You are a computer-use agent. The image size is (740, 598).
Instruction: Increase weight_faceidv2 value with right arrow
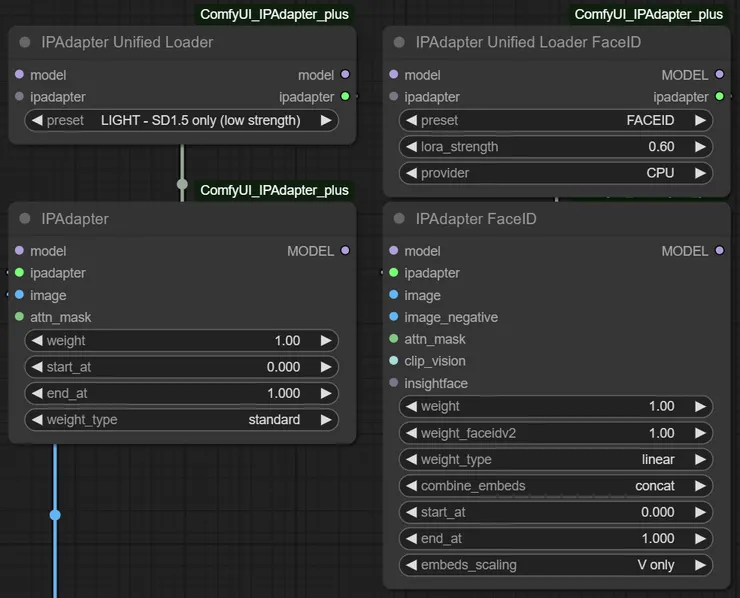click(x=700, y=433)
